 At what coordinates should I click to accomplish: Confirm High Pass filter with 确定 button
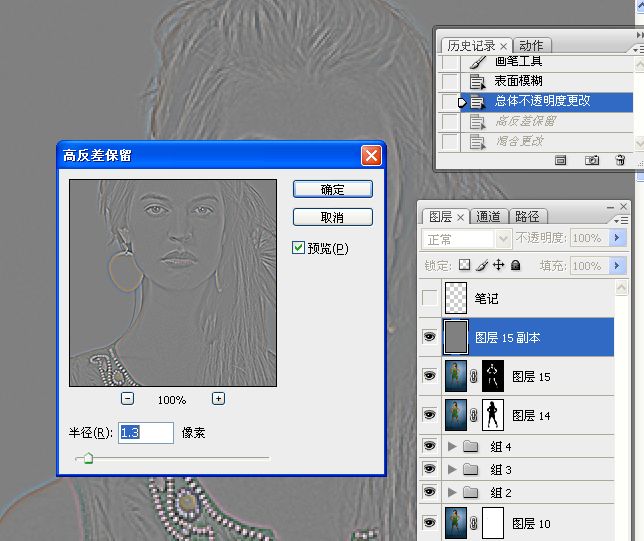click(x=333, y=189)
